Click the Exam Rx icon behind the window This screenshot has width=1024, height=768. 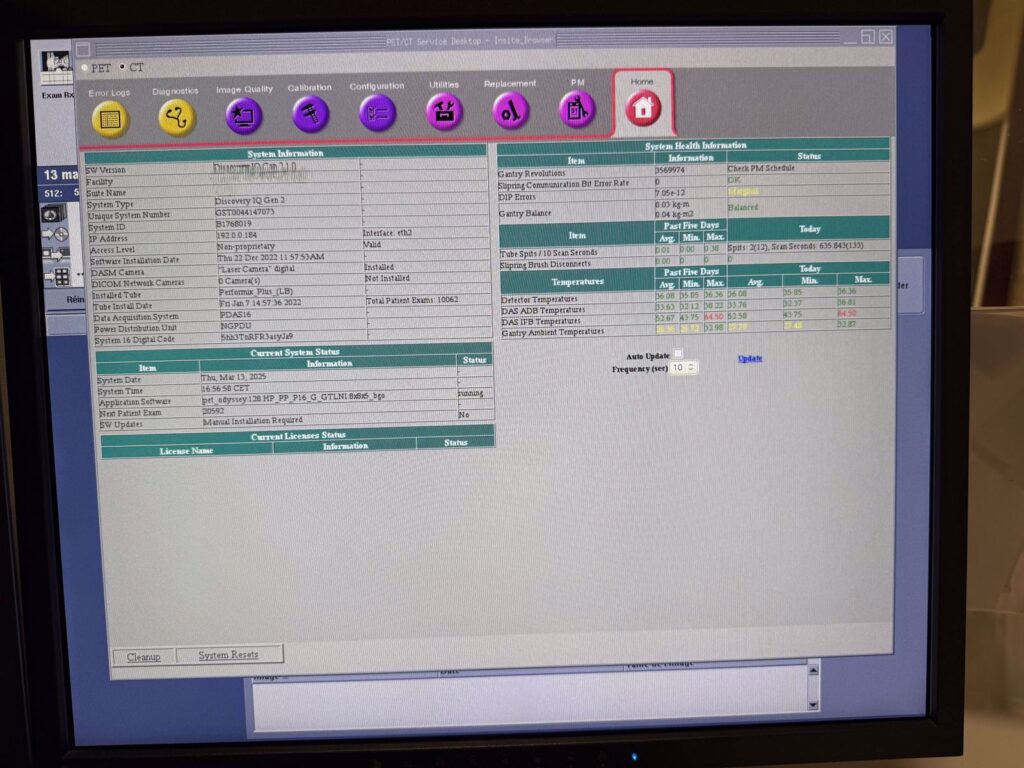pyautogui.click(x=57, y=69)
